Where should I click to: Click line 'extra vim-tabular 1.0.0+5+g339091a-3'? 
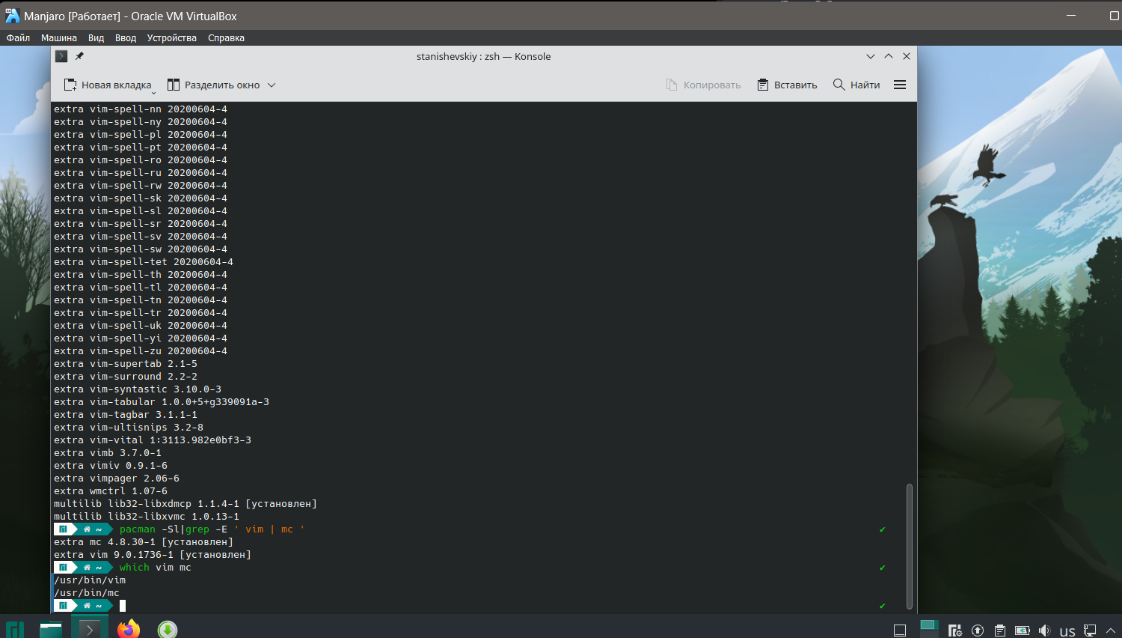click(x=161, y=402)
